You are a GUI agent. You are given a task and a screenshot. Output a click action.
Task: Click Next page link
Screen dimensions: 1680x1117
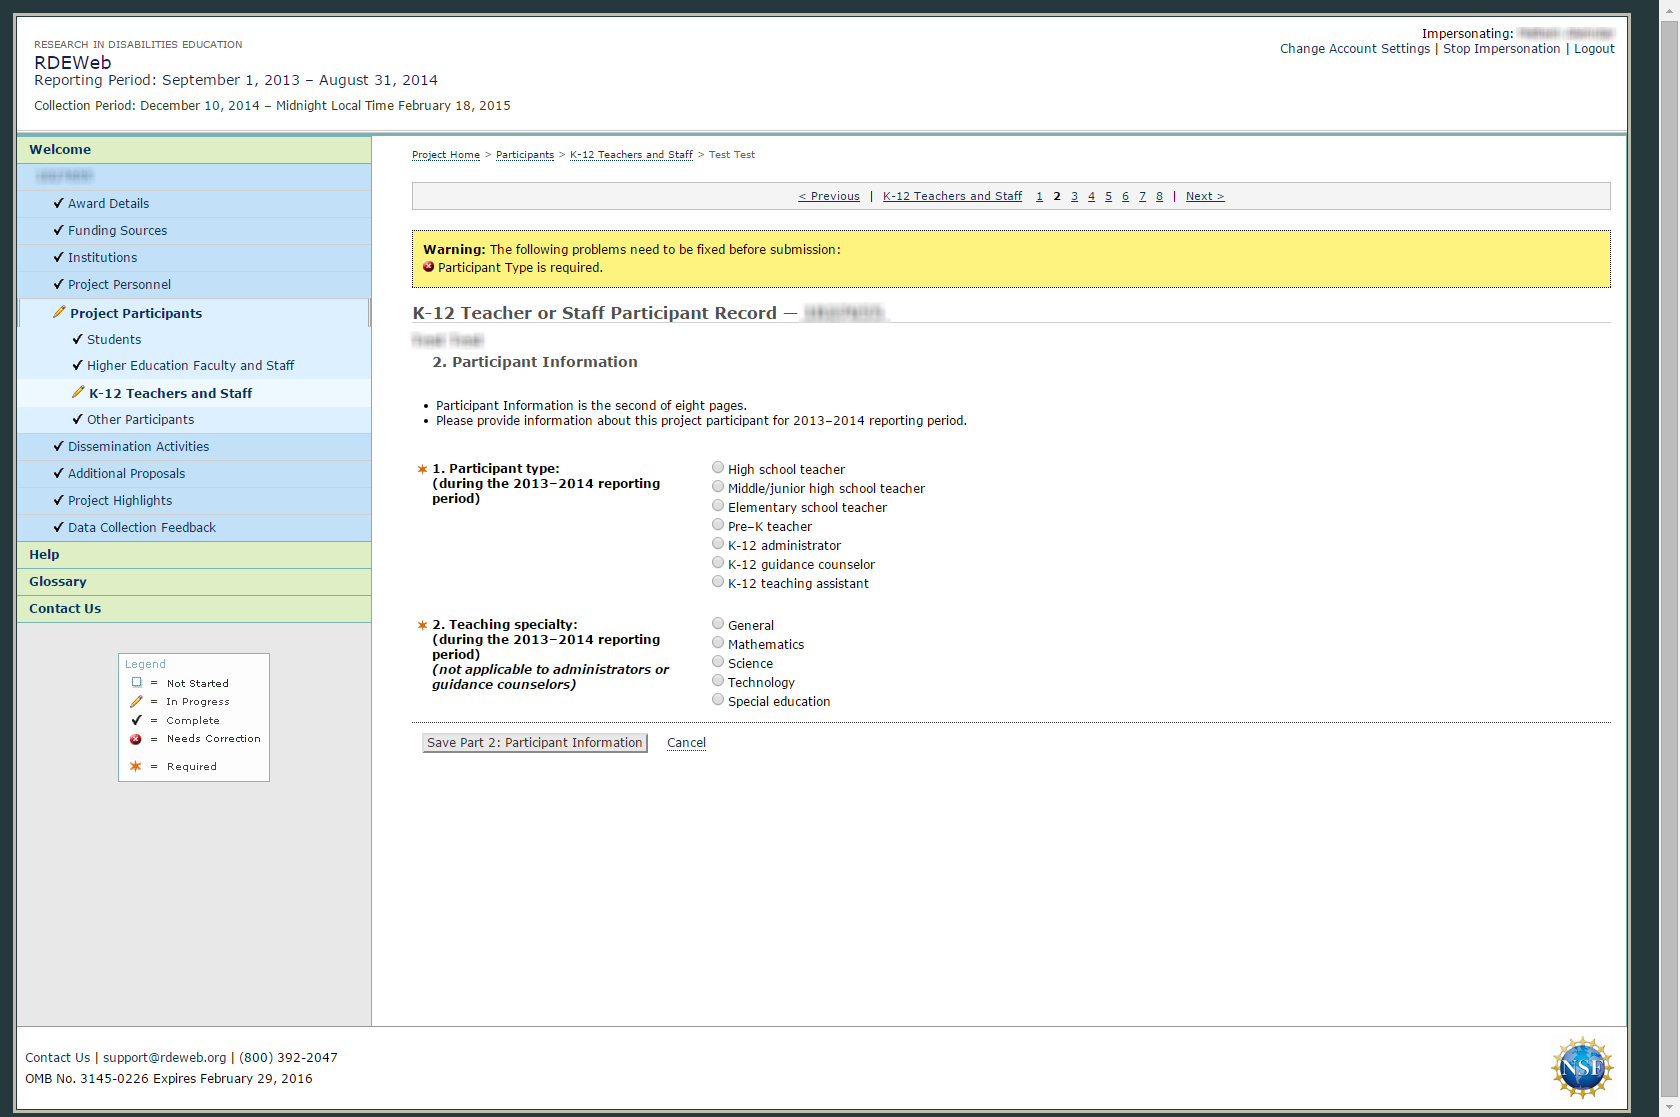click(1204, 196)
